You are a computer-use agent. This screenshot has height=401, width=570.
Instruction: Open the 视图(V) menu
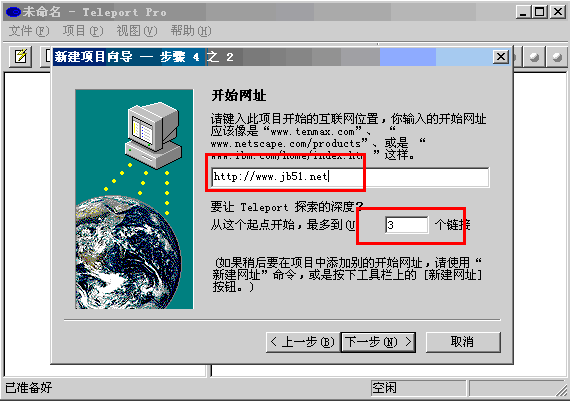point(137,31)
